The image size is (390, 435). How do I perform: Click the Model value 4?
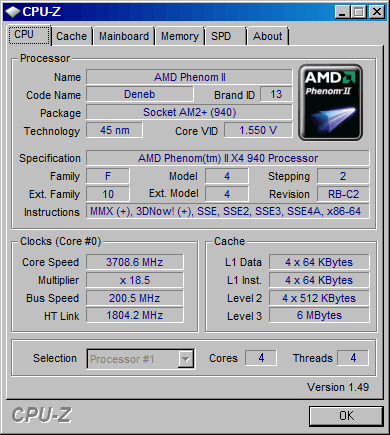coord(227,176)
